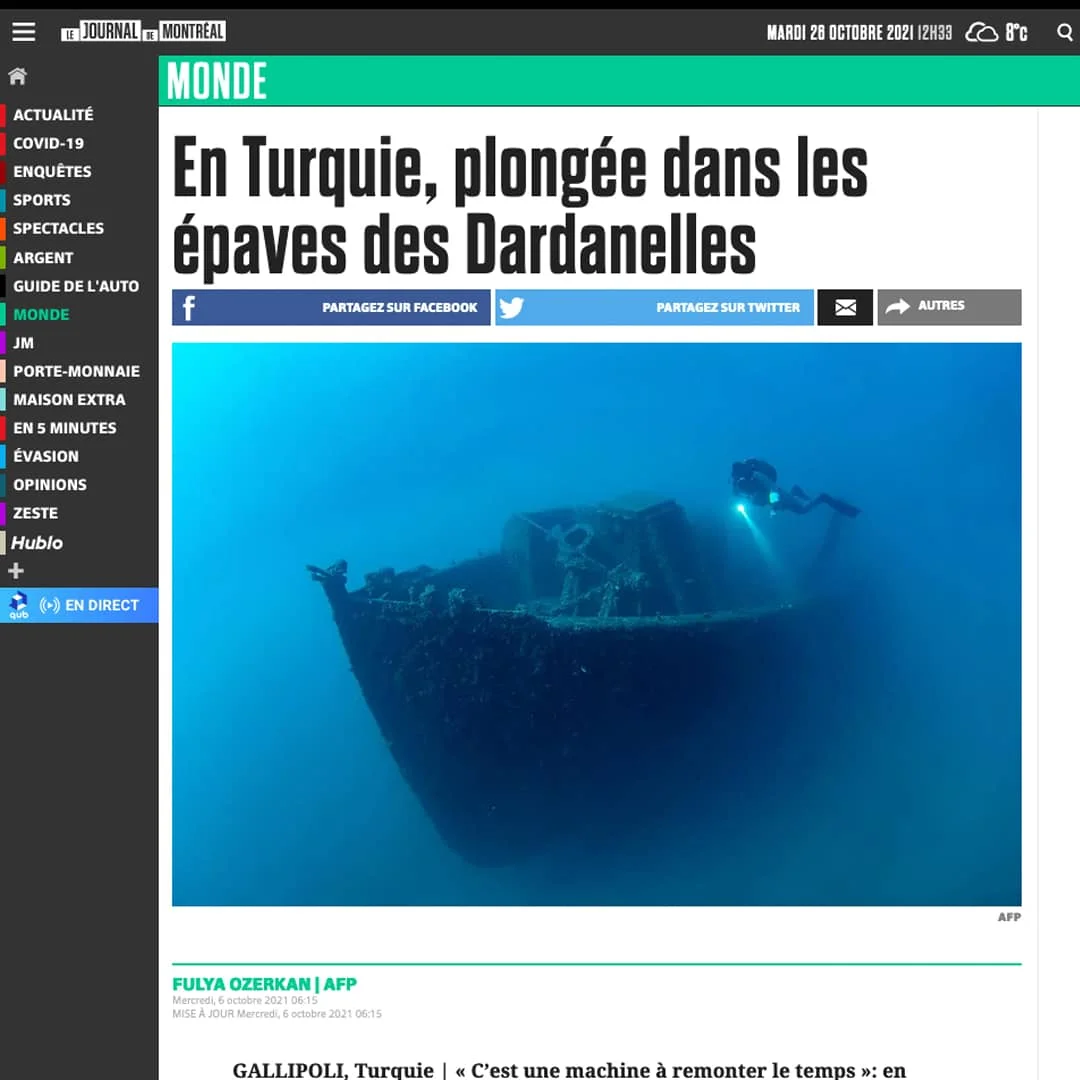This screenshot has width=1080, height=1080.
Task: Click the qub radio logo in EN DIRECT banner
Action: tap(16, 605)
